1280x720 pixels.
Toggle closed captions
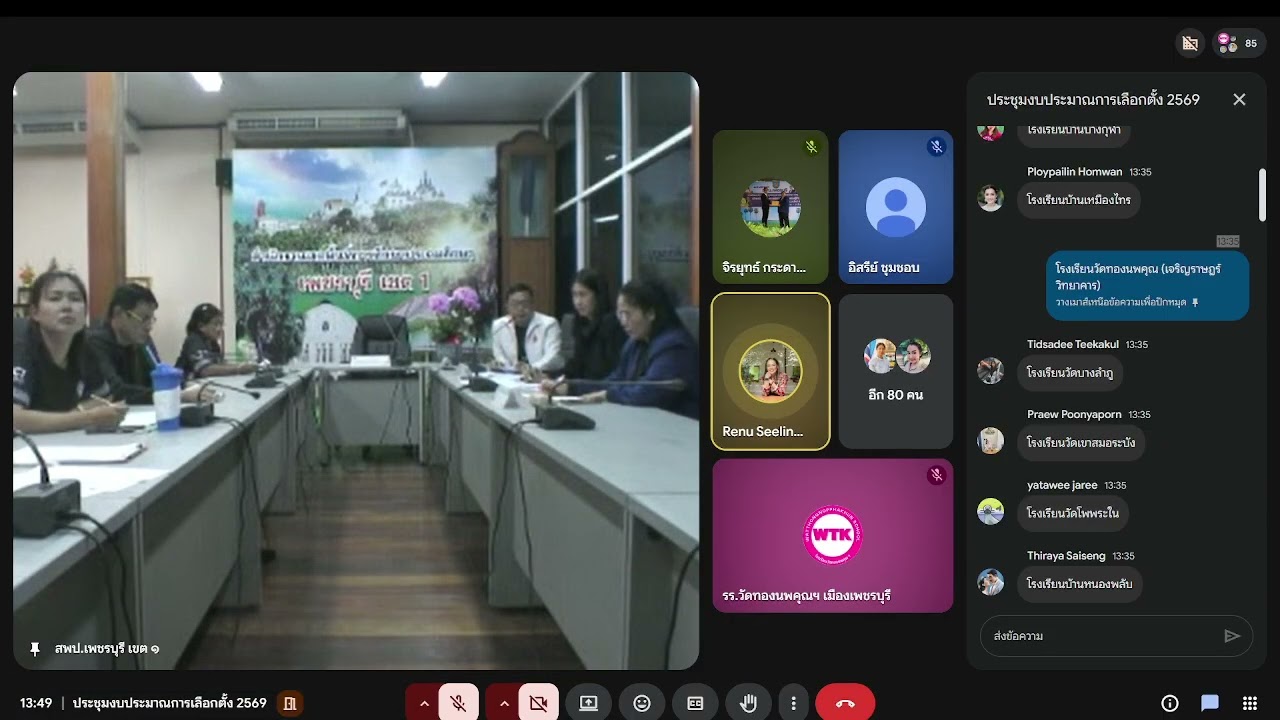[695, 703]
